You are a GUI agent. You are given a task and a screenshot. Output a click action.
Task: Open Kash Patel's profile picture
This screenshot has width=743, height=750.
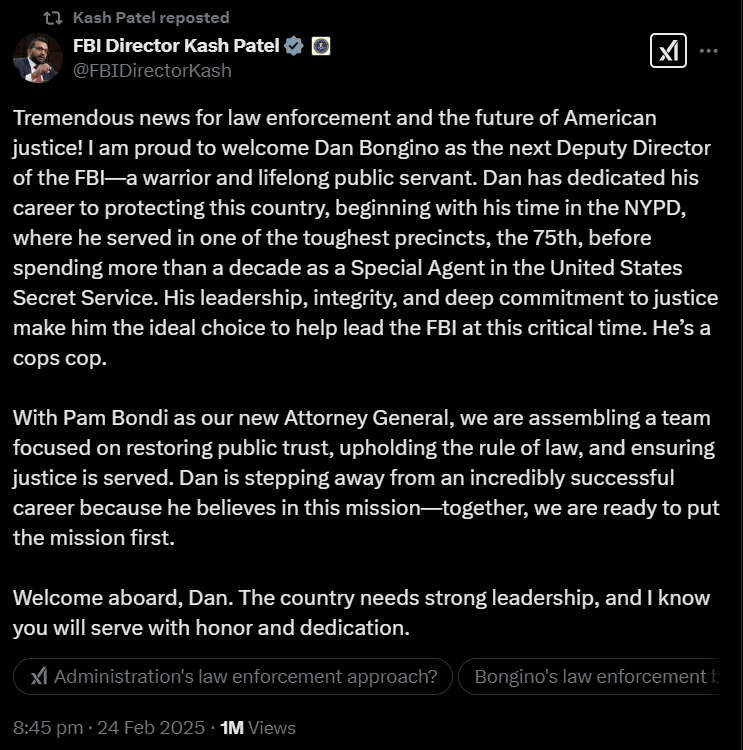38,58
